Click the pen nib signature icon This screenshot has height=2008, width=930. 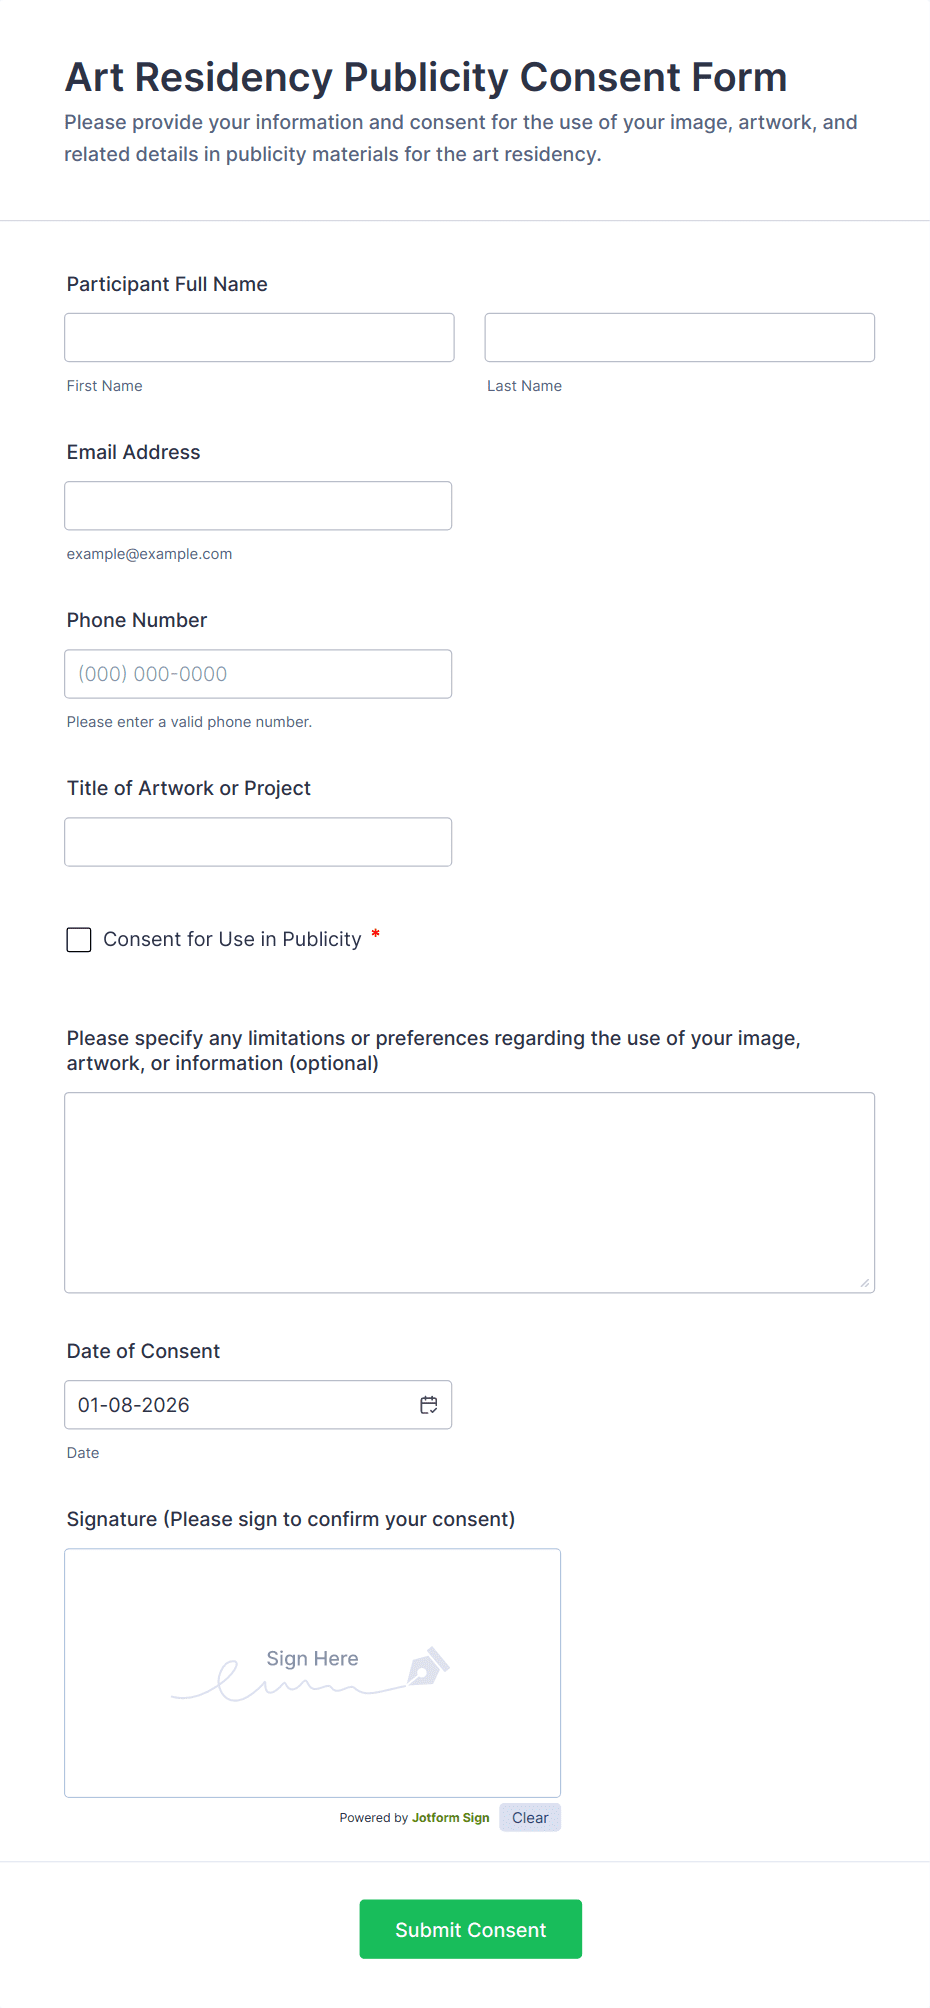tap(428, 1667)
